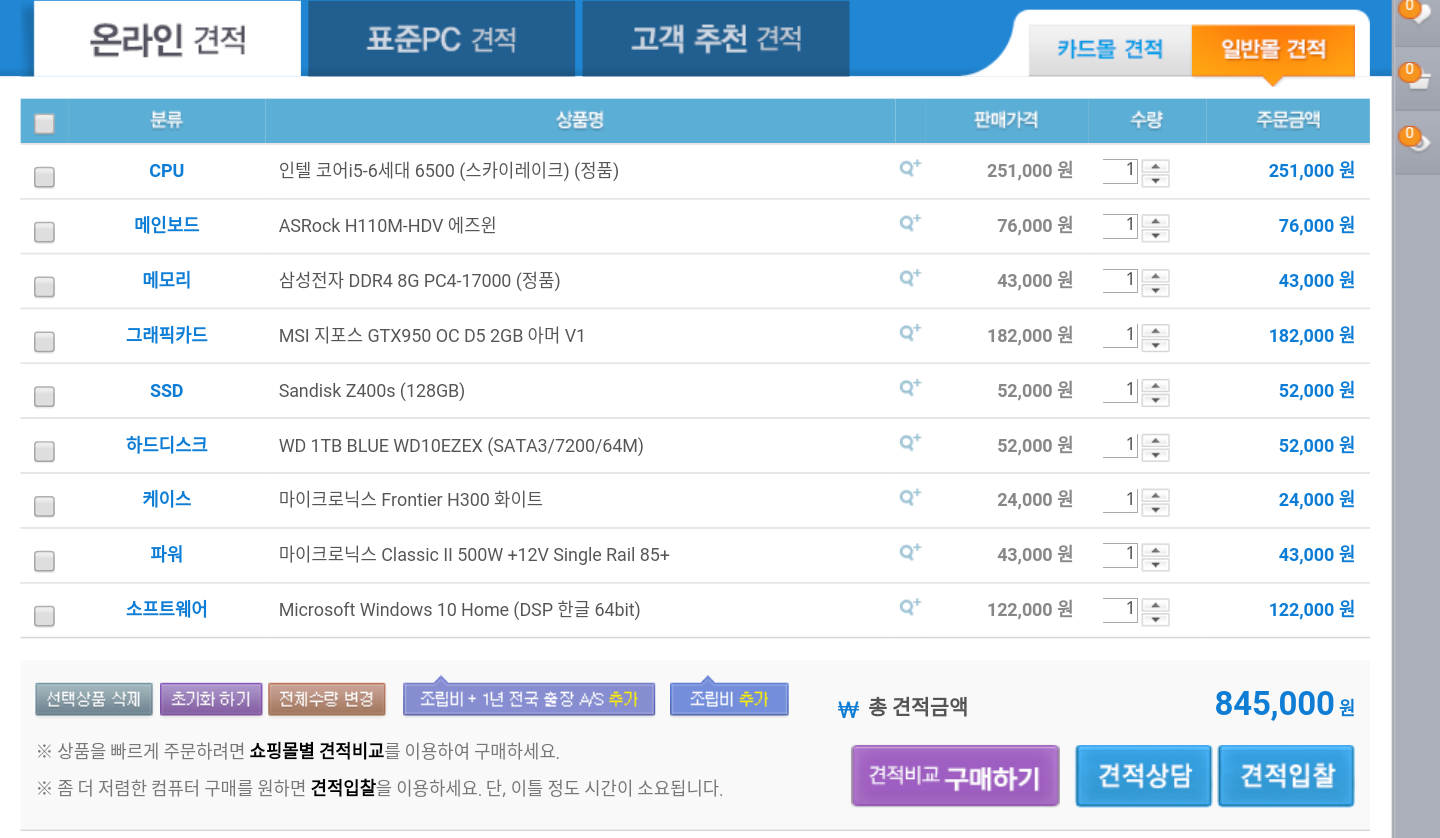
Task: Tick the 소프트웨어 row checkbox
Action: [x=44, y=616]
